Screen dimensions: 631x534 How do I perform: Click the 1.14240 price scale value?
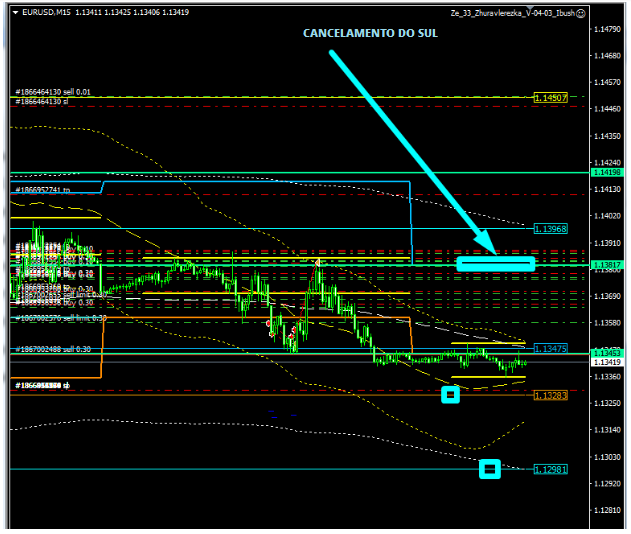pyautogui.click(x=607, y=163)
